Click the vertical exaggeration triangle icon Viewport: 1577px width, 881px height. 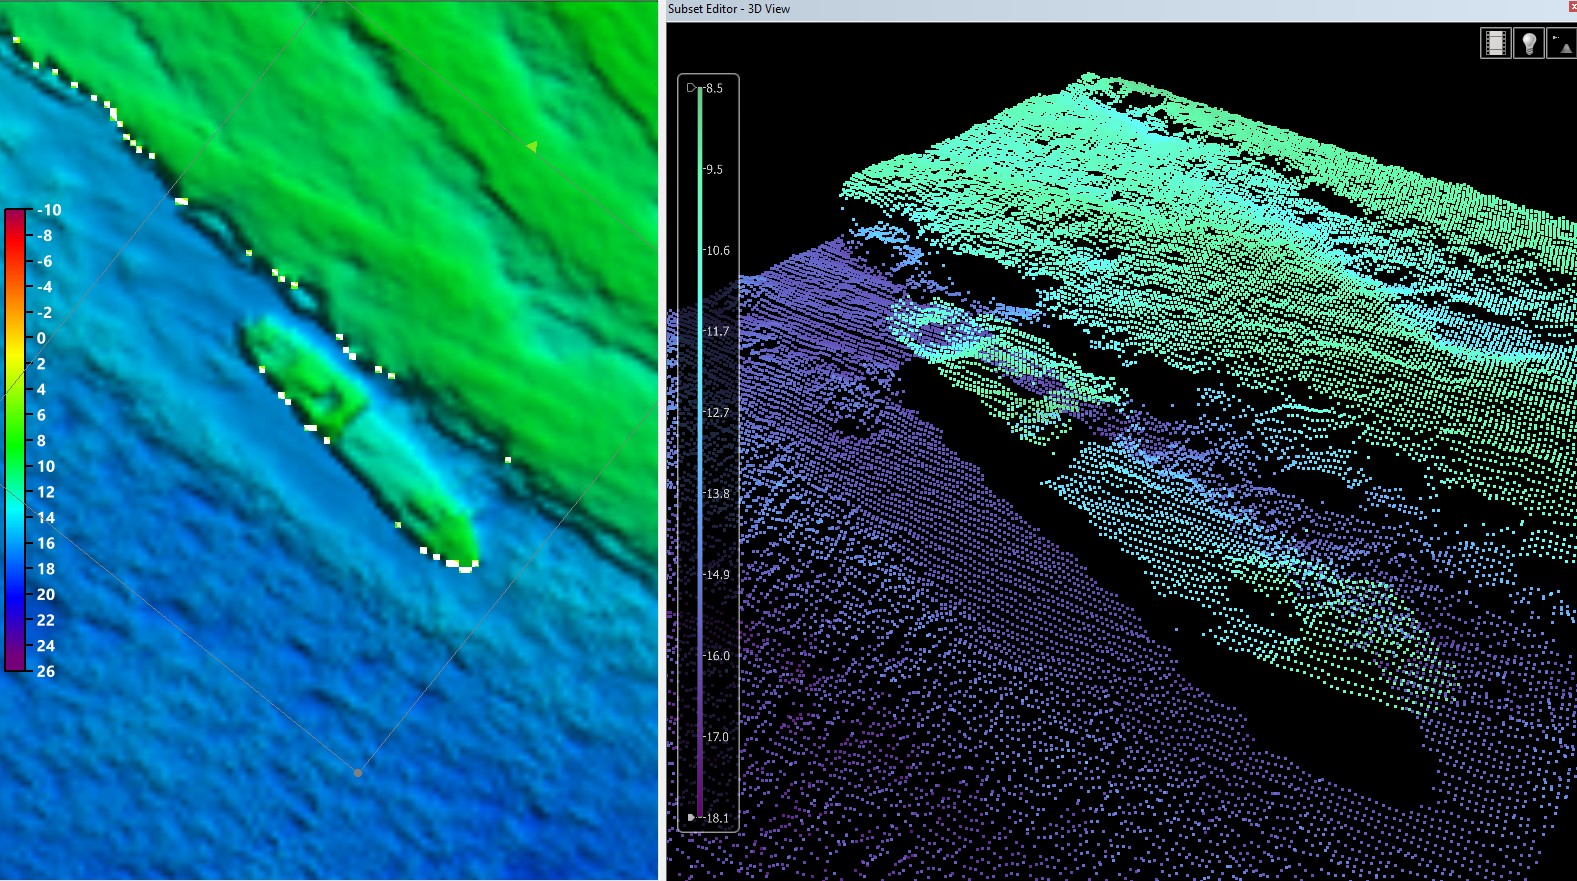coord(1561,43)
